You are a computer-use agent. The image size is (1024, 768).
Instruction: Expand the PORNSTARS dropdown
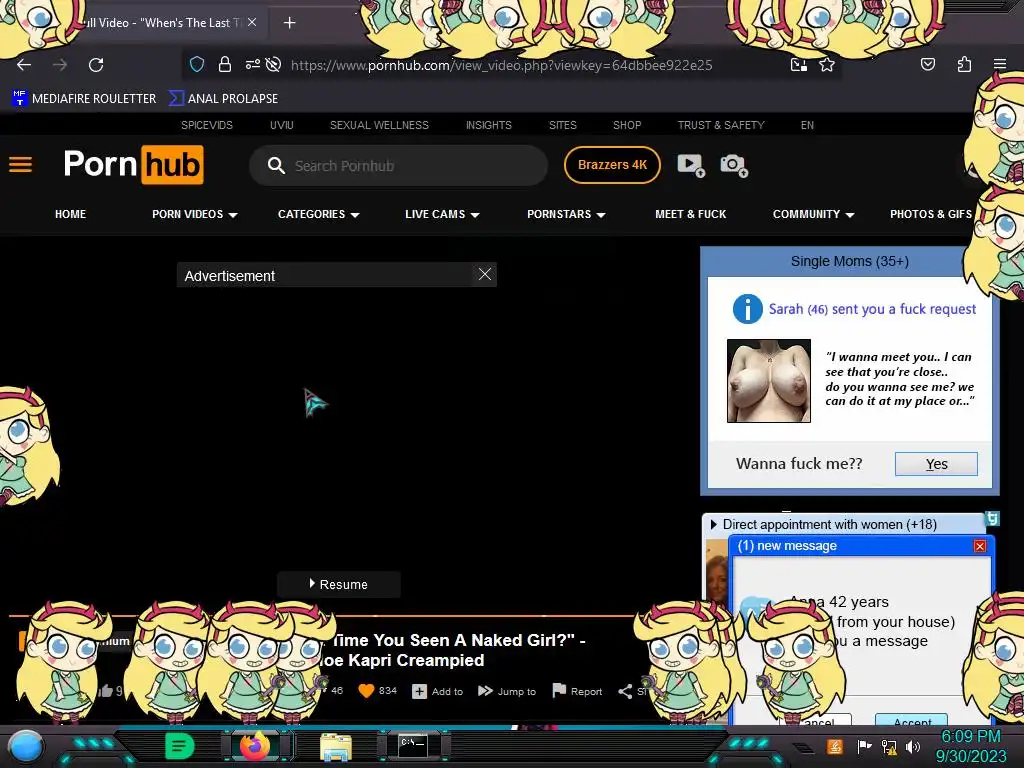[566, 214]
